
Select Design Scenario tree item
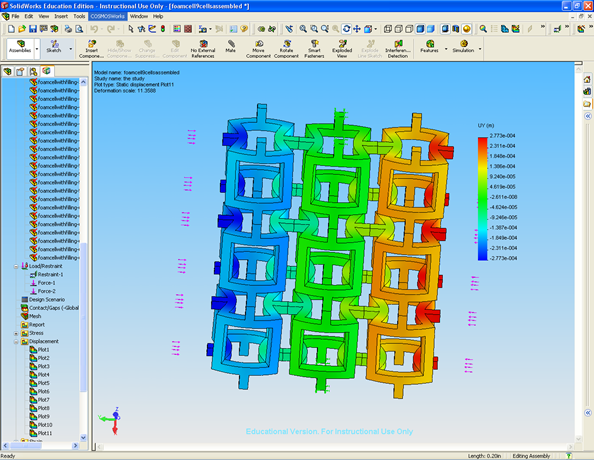(43, 299)
